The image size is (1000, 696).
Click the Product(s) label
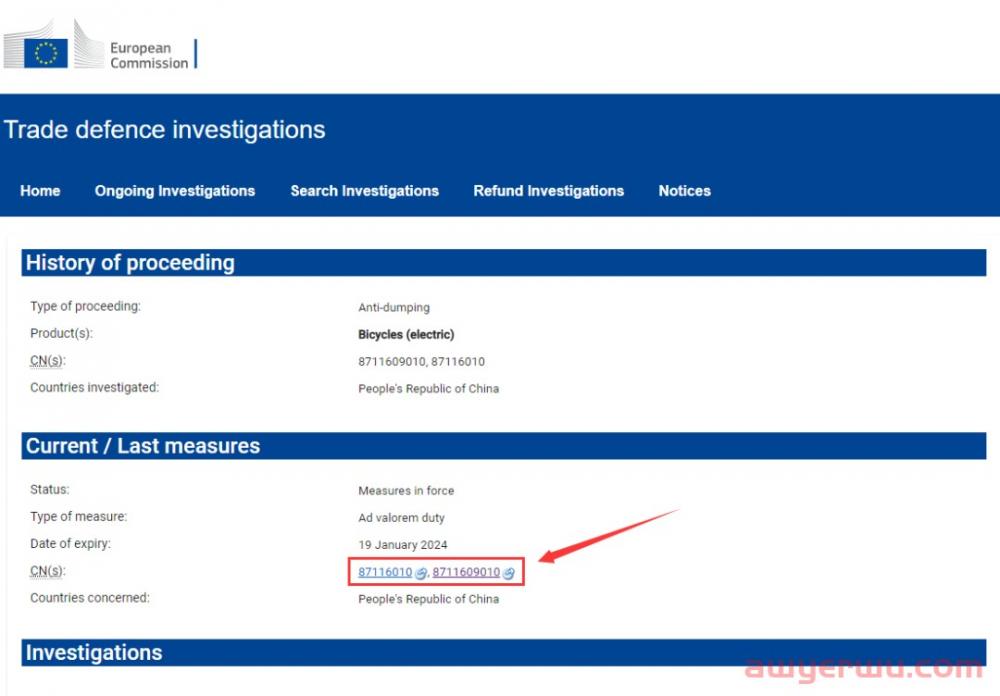point(61,333)
